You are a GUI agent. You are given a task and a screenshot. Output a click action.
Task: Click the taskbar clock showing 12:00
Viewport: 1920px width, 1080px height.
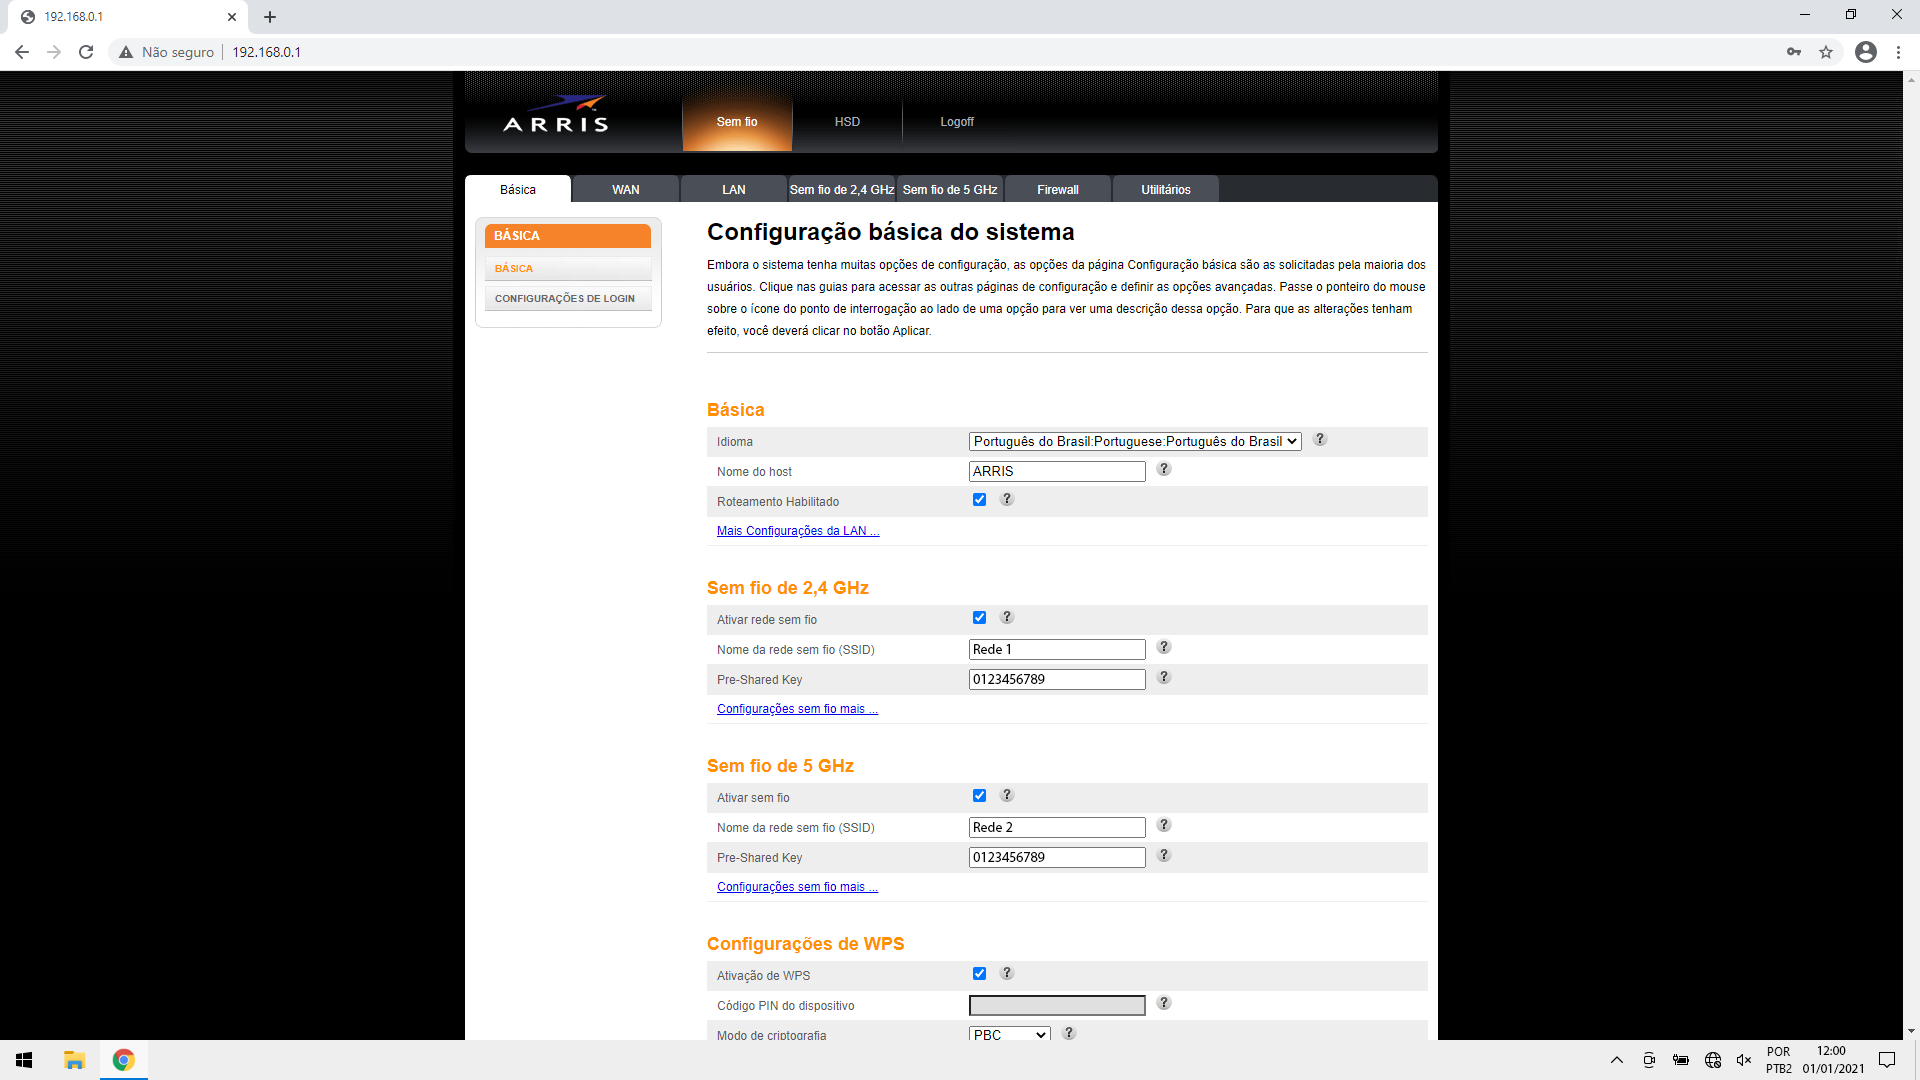tap(1832, 1060)
